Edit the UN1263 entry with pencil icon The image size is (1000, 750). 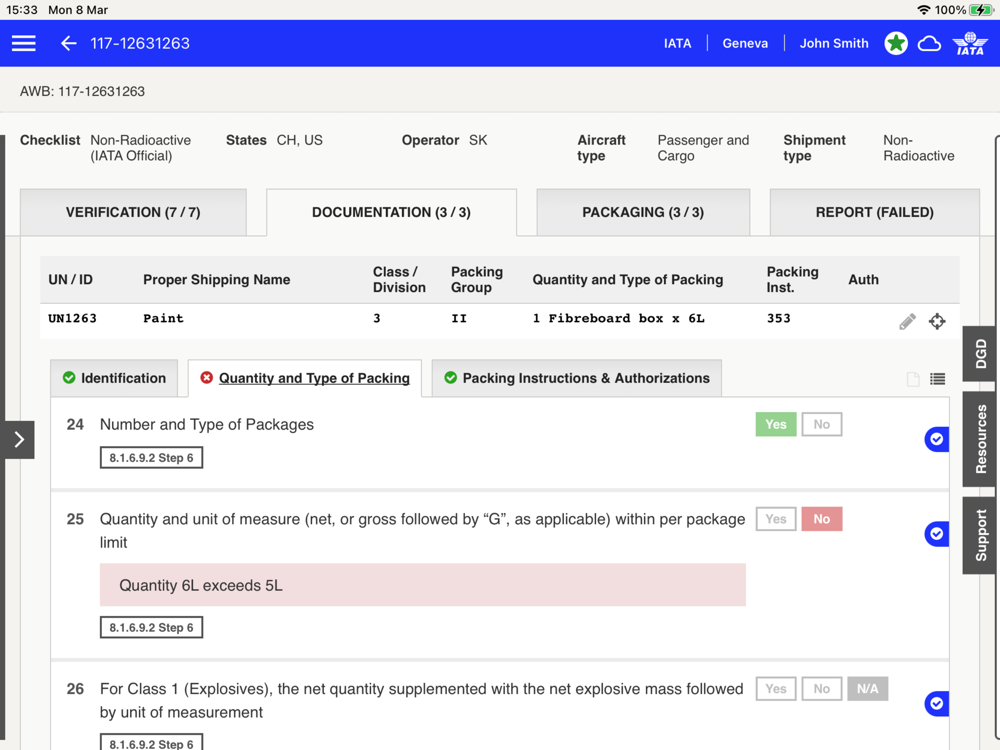pos(907,321)
